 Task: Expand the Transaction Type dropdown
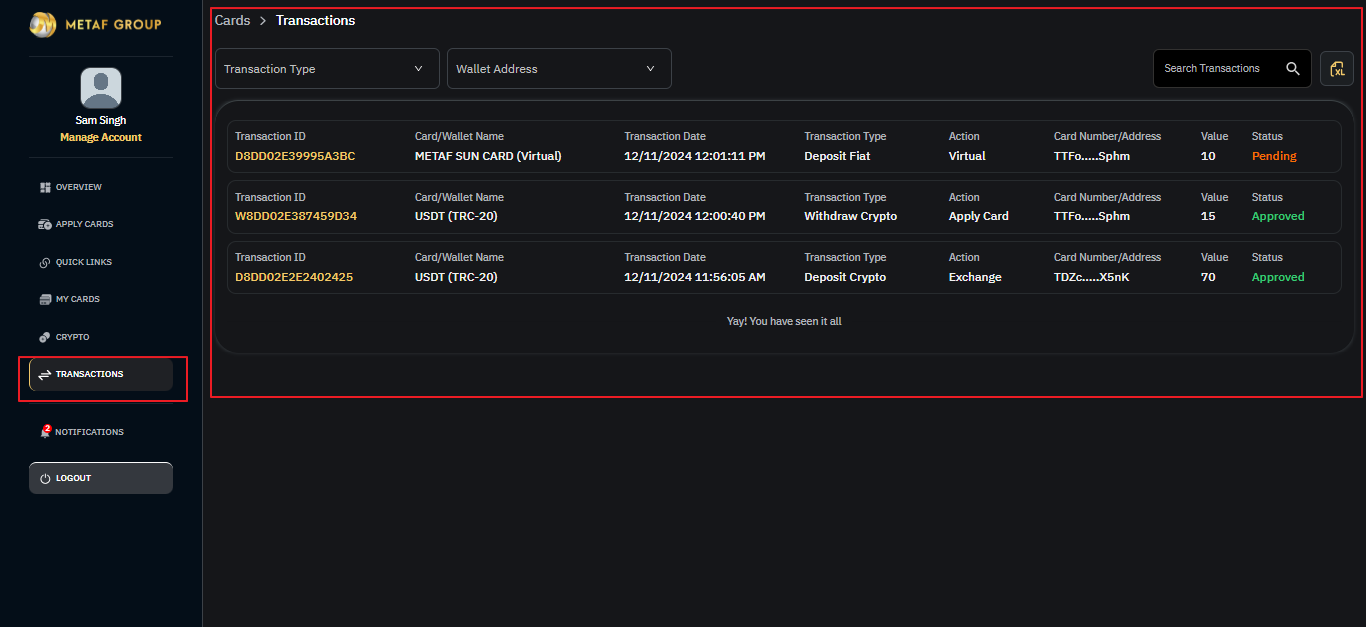327,69
